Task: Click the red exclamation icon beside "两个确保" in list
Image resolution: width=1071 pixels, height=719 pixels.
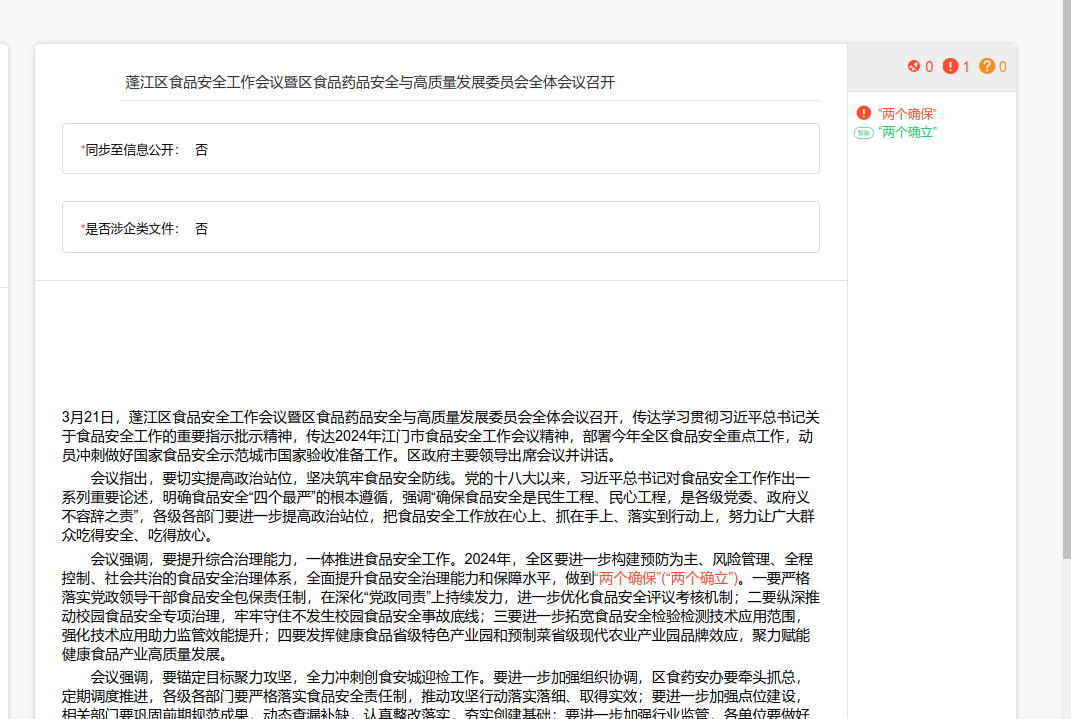Action: coord(864,114)
